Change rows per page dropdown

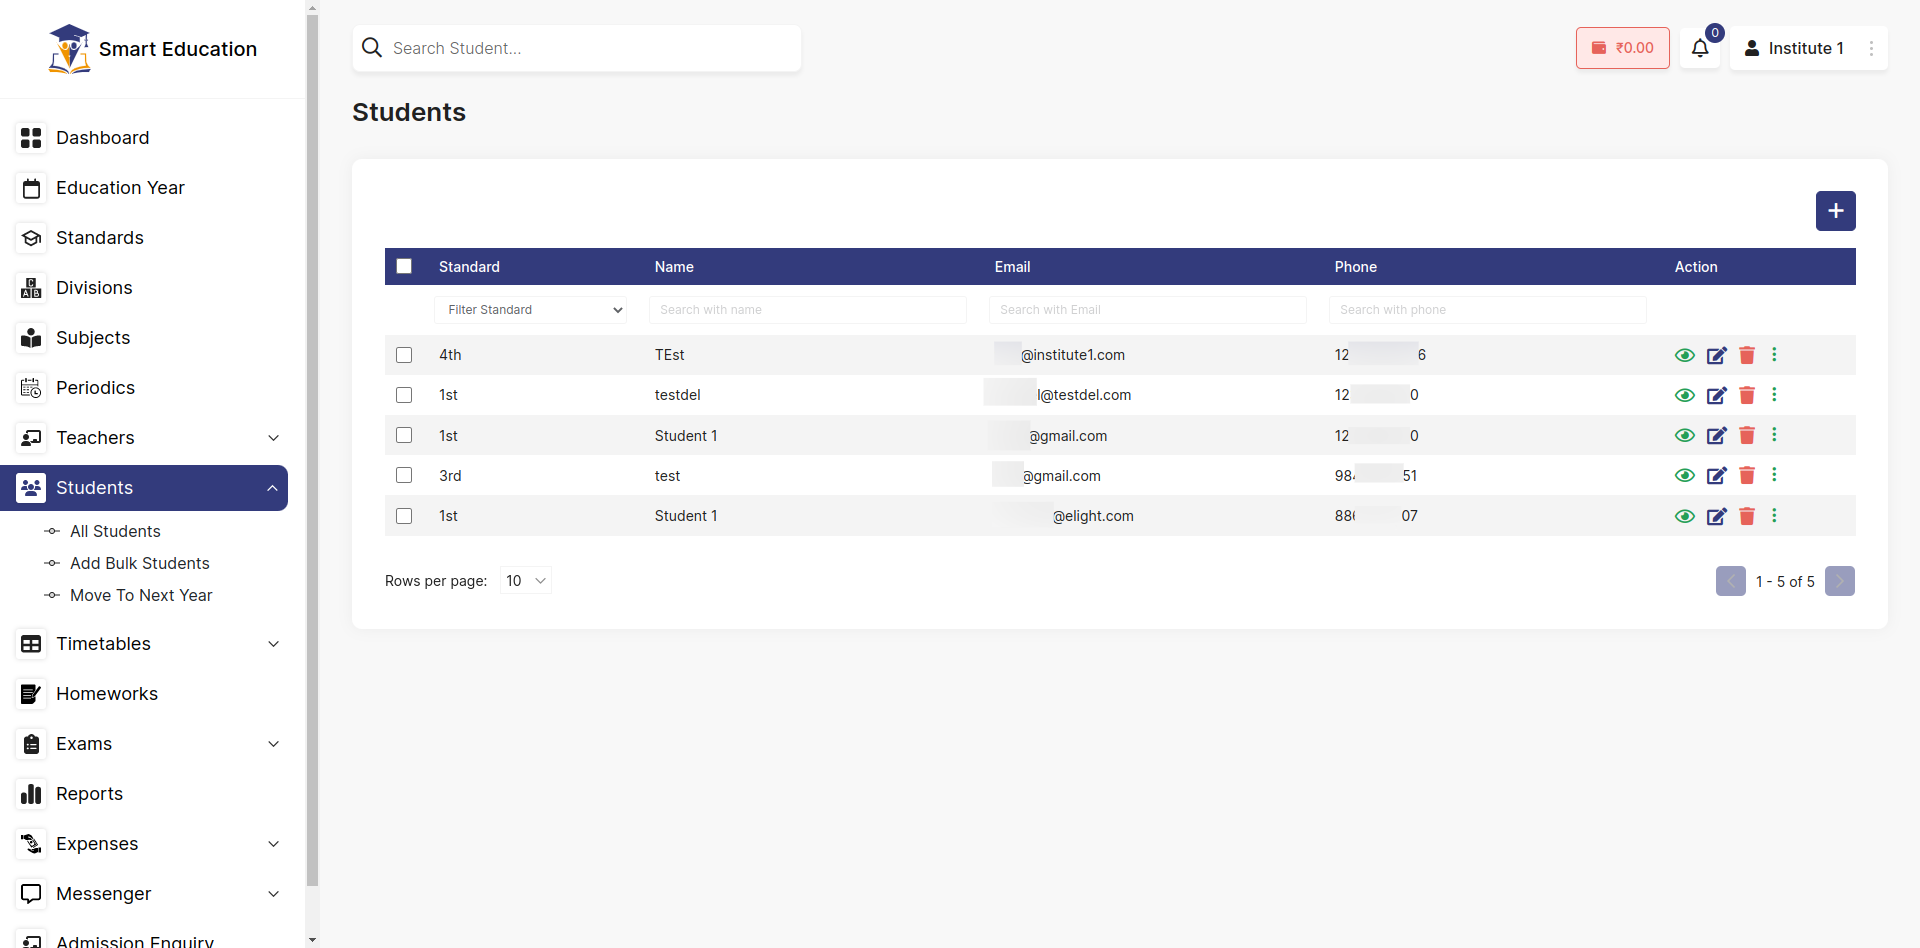[525, 581]
